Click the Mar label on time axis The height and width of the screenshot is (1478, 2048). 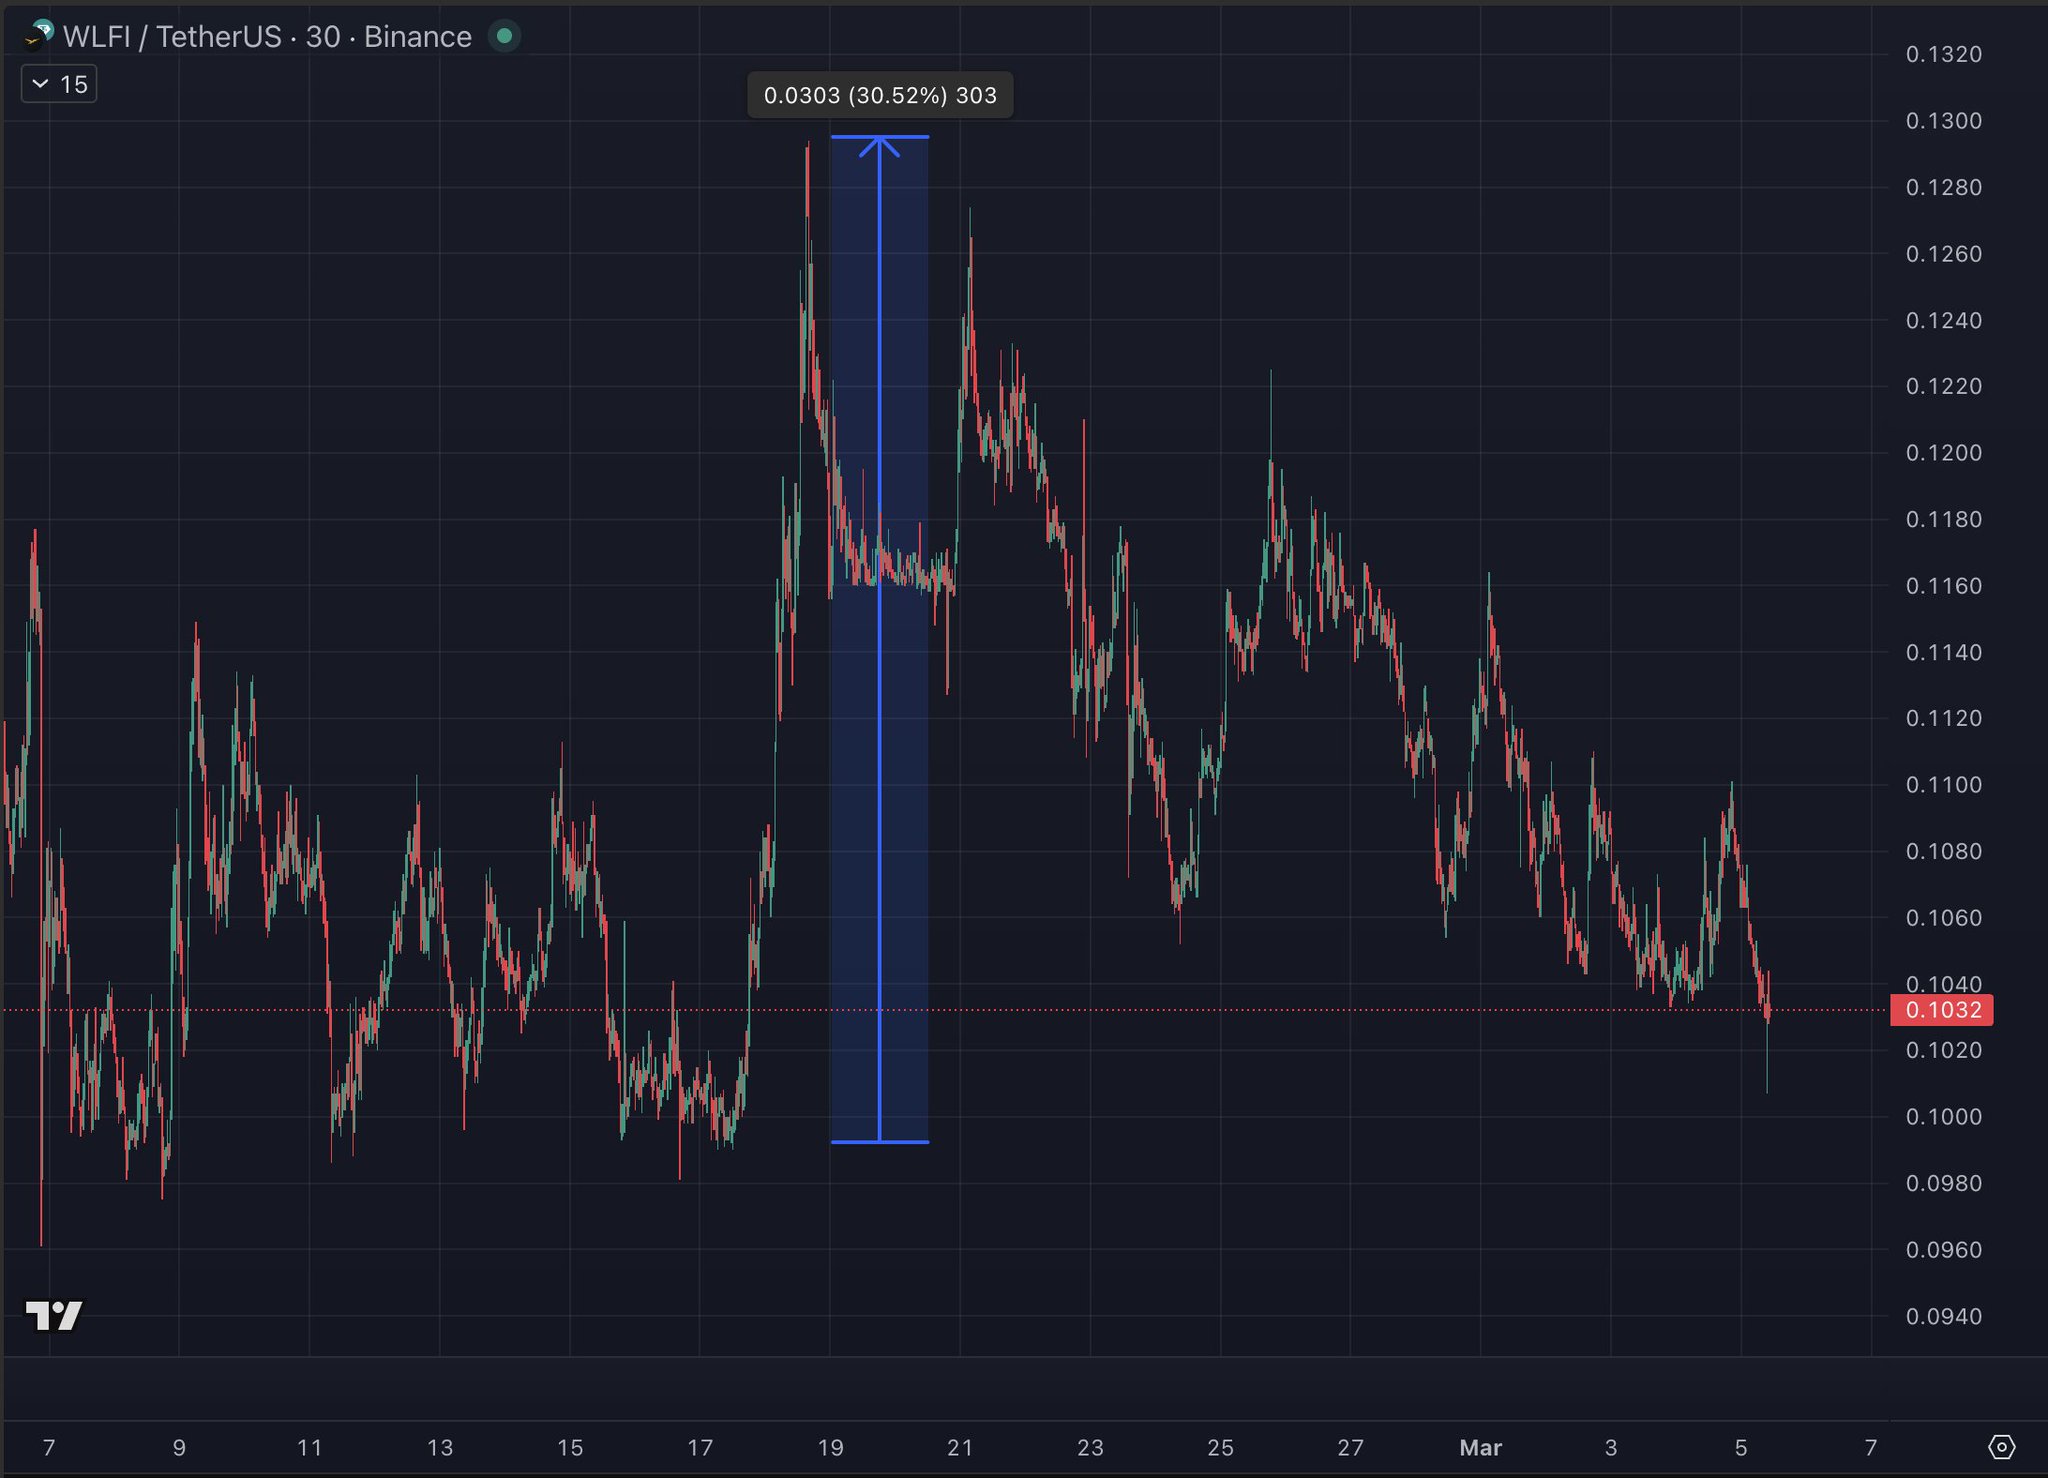(x=1480, y=1447)
